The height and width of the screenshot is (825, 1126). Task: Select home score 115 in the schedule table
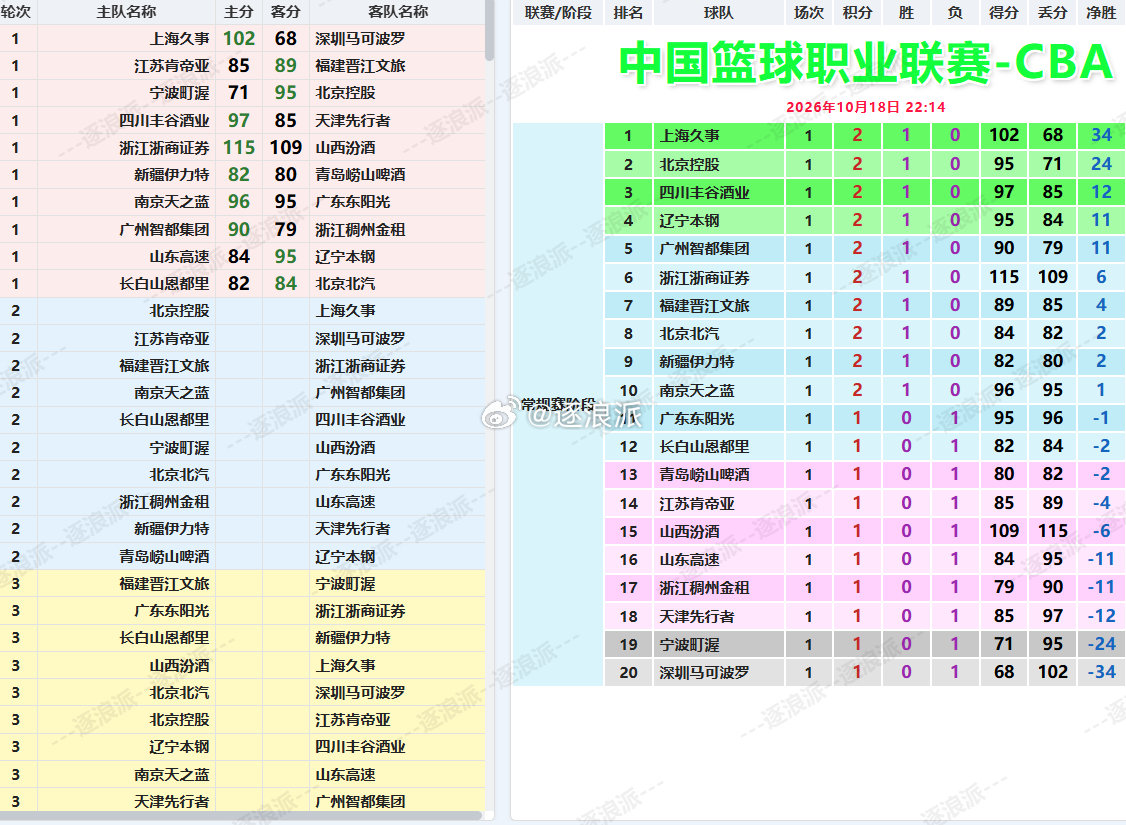click(238, 148)
